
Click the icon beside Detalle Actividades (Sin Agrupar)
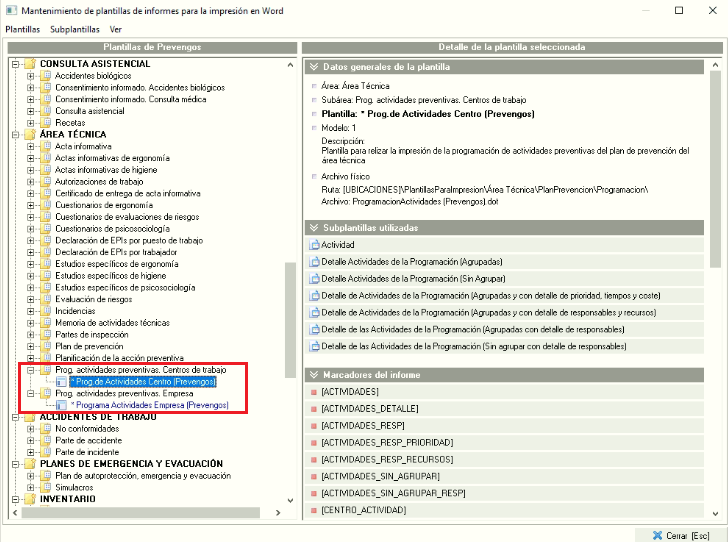coord(314,278)
